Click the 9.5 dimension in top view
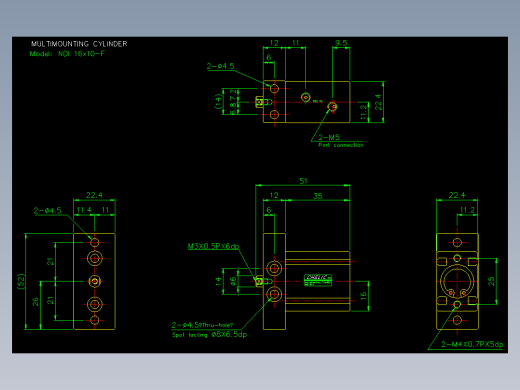The width and height of the screenshot is (520, 390). click(341, 43)
